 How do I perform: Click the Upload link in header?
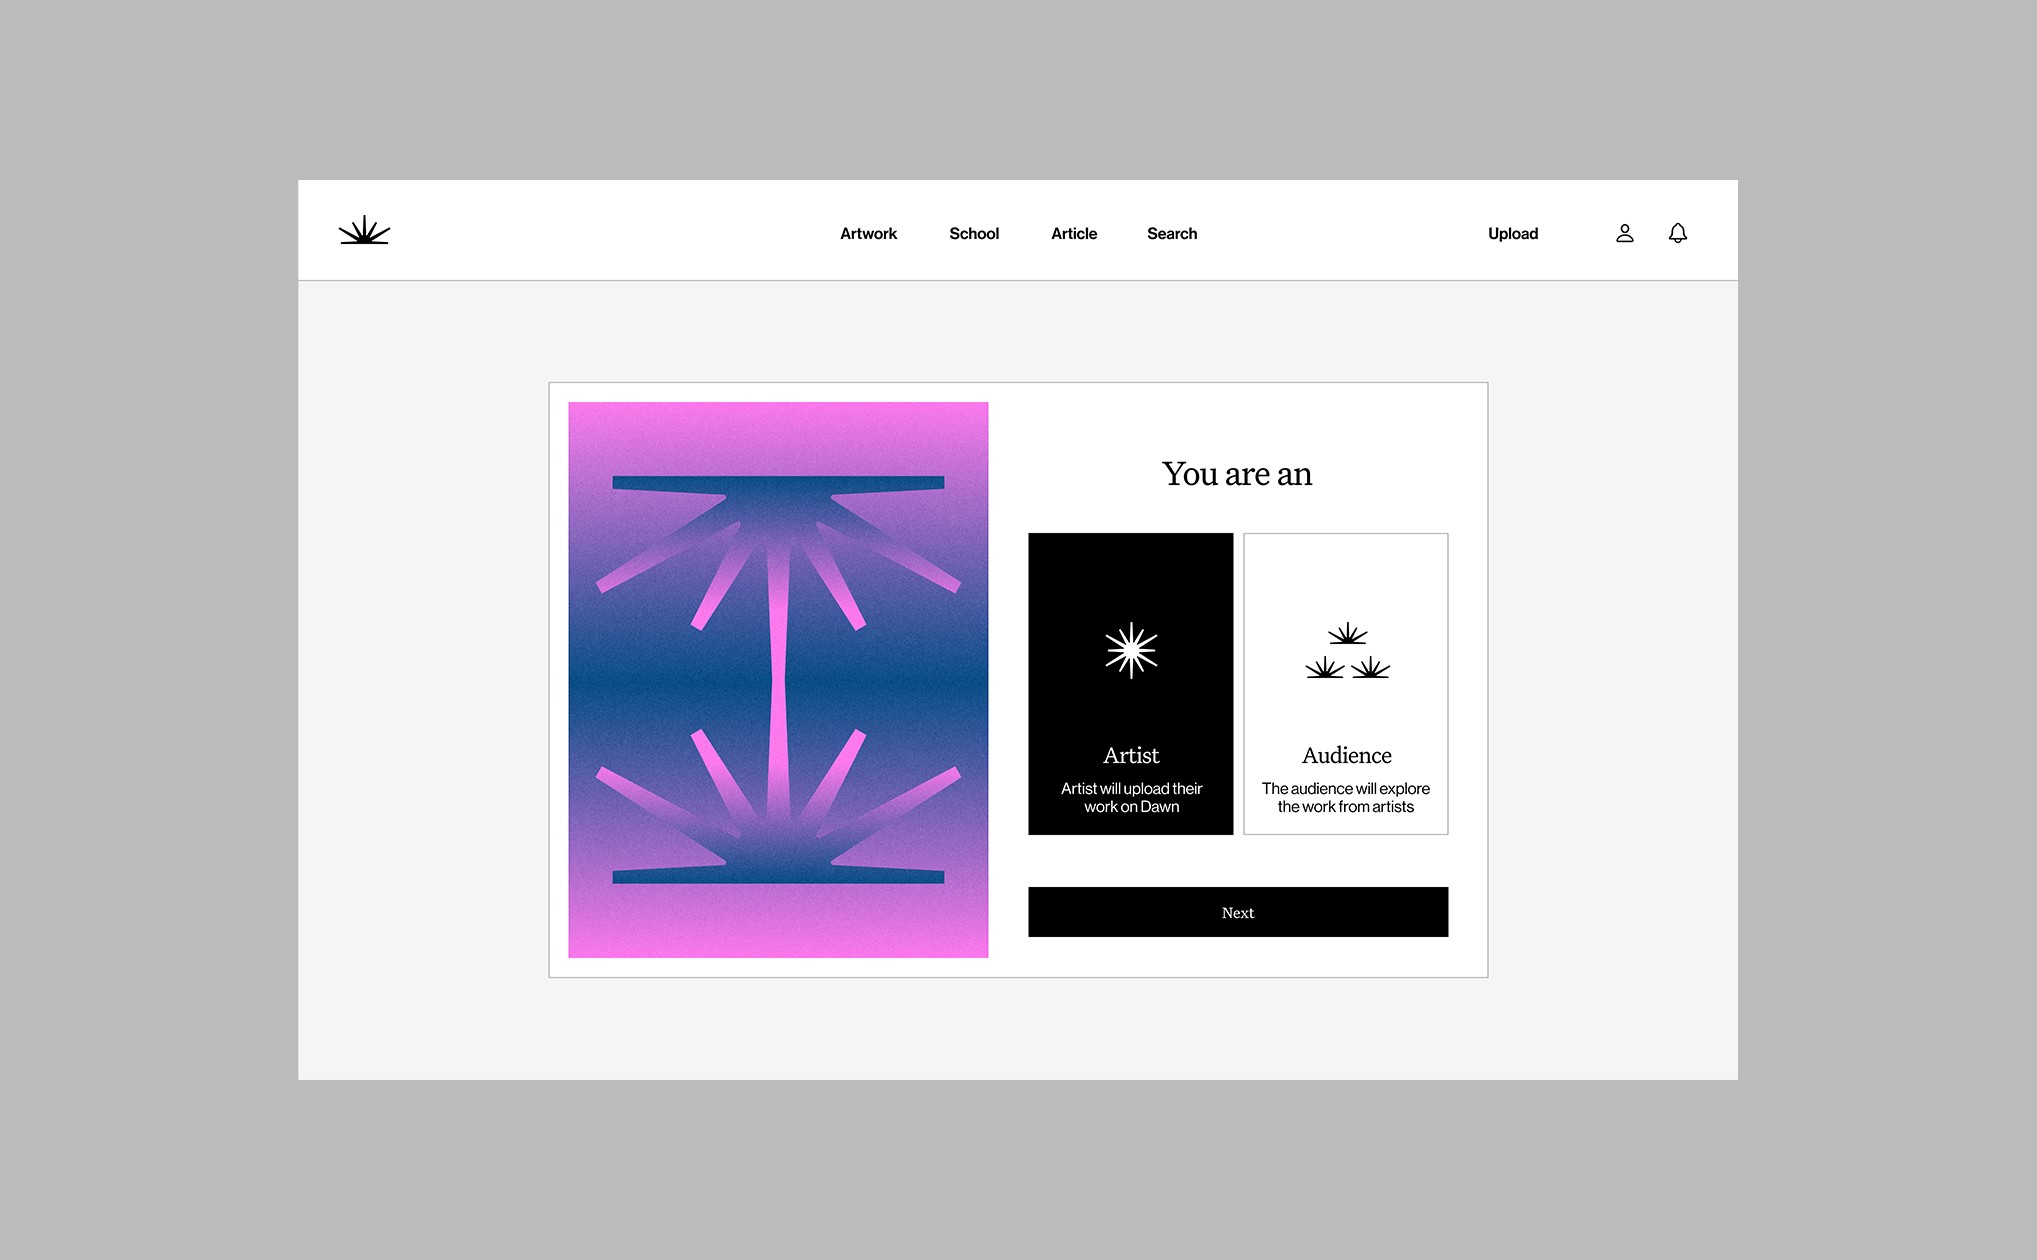pyautogui.click(x=1512, y=233)
